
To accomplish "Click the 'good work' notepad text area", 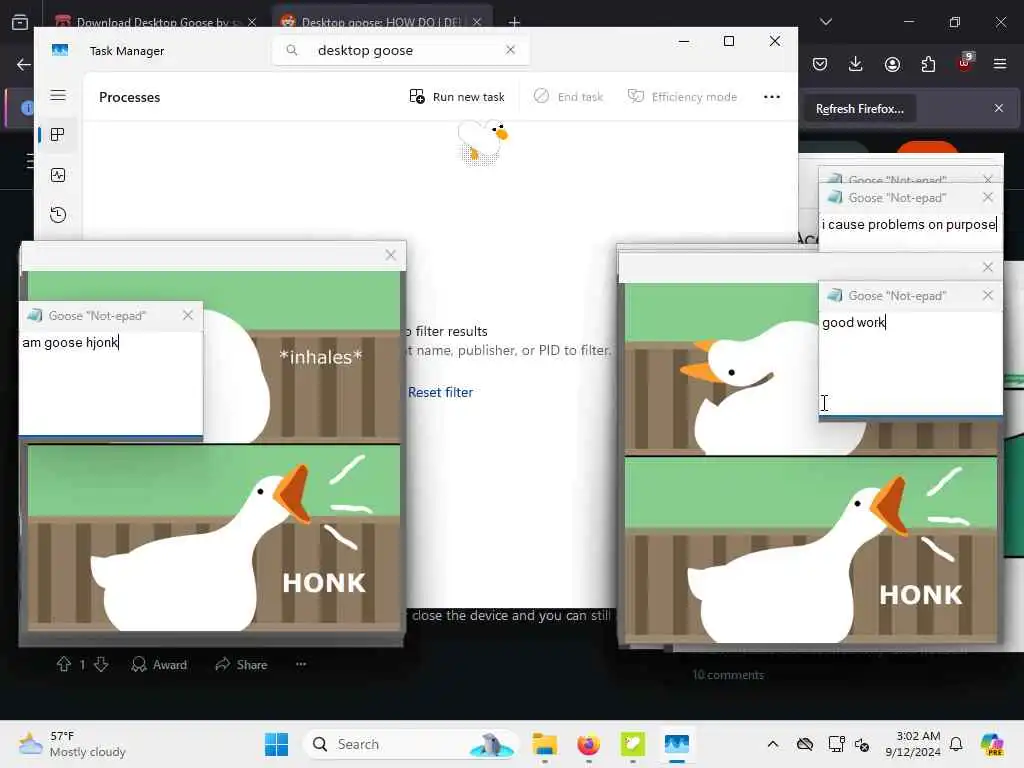I will [910, 363].
